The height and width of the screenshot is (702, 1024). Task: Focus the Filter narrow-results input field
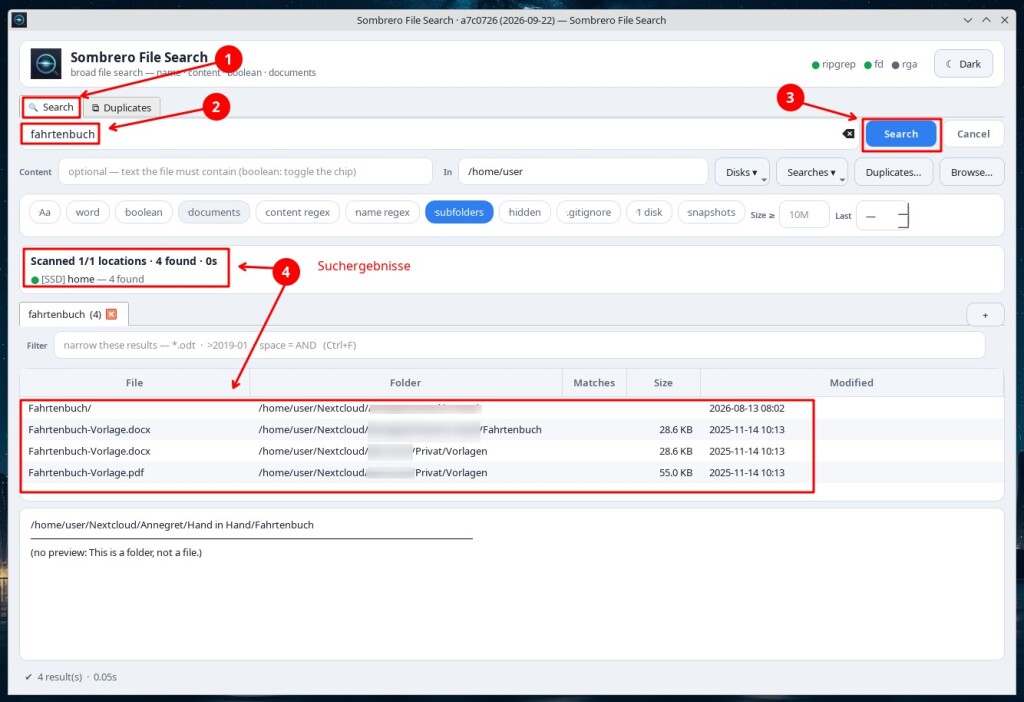pyautogui.click(x=519, y=345)
